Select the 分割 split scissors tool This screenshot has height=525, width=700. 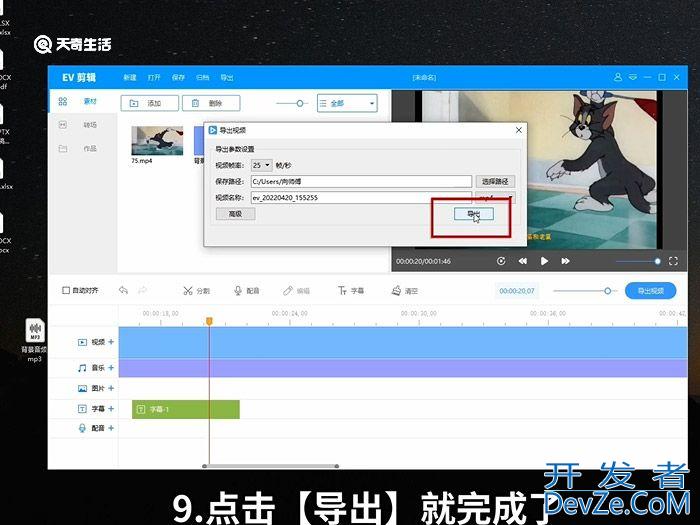click(196, 291)
